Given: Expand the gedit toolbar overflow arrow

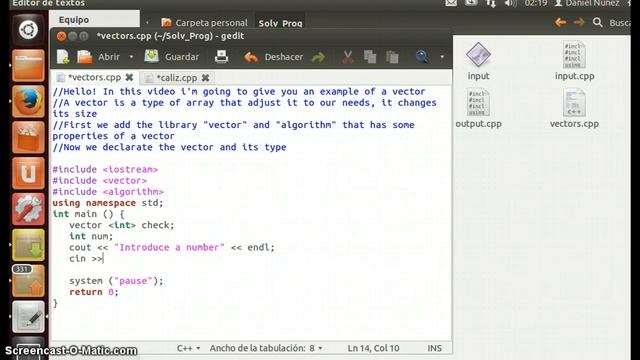Looking at the screenshot, I should [442, 57].
